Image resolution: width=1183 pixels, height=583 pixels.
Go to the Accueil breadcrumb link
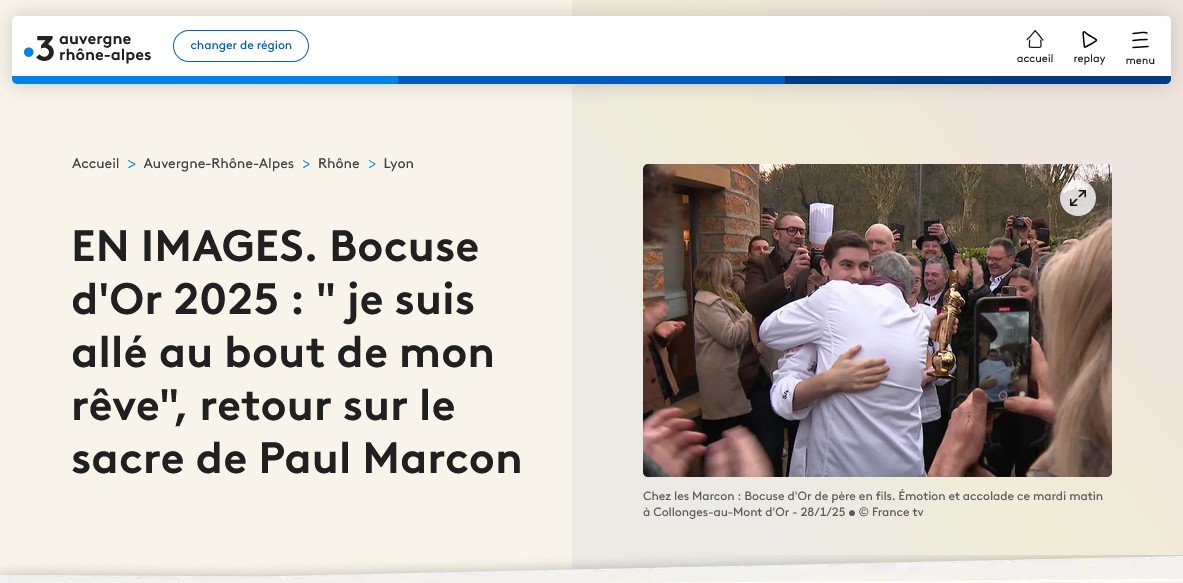click(x=95, y=164)
